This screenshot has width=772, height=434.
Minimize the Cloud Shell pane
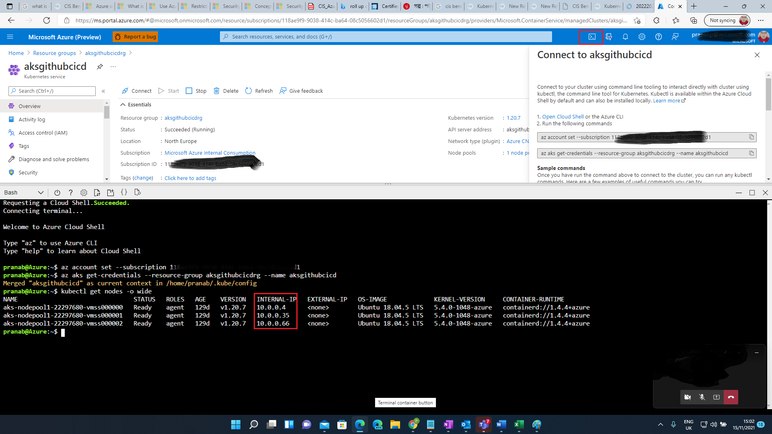point(739,193)
